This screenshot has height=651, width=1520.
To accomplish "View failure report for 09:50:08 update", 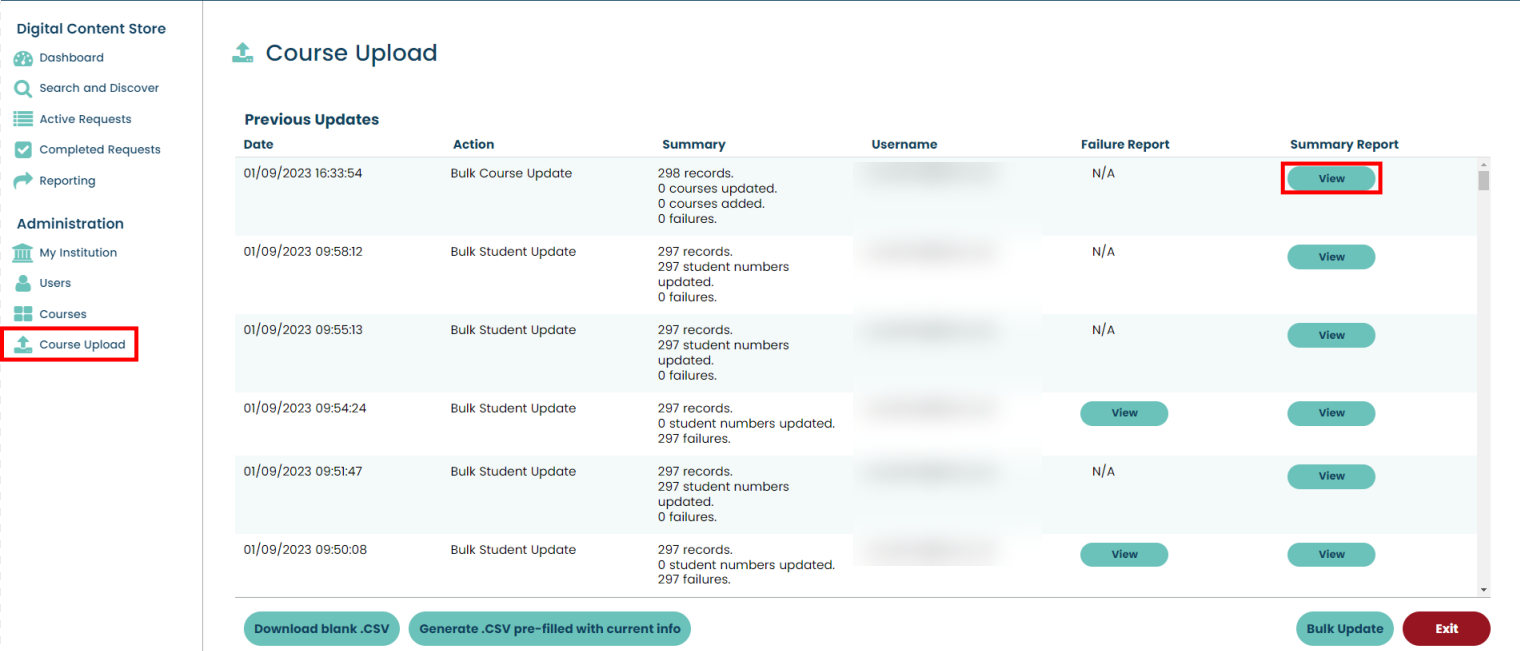I will pyautogui.click(x=1124, y=554).
